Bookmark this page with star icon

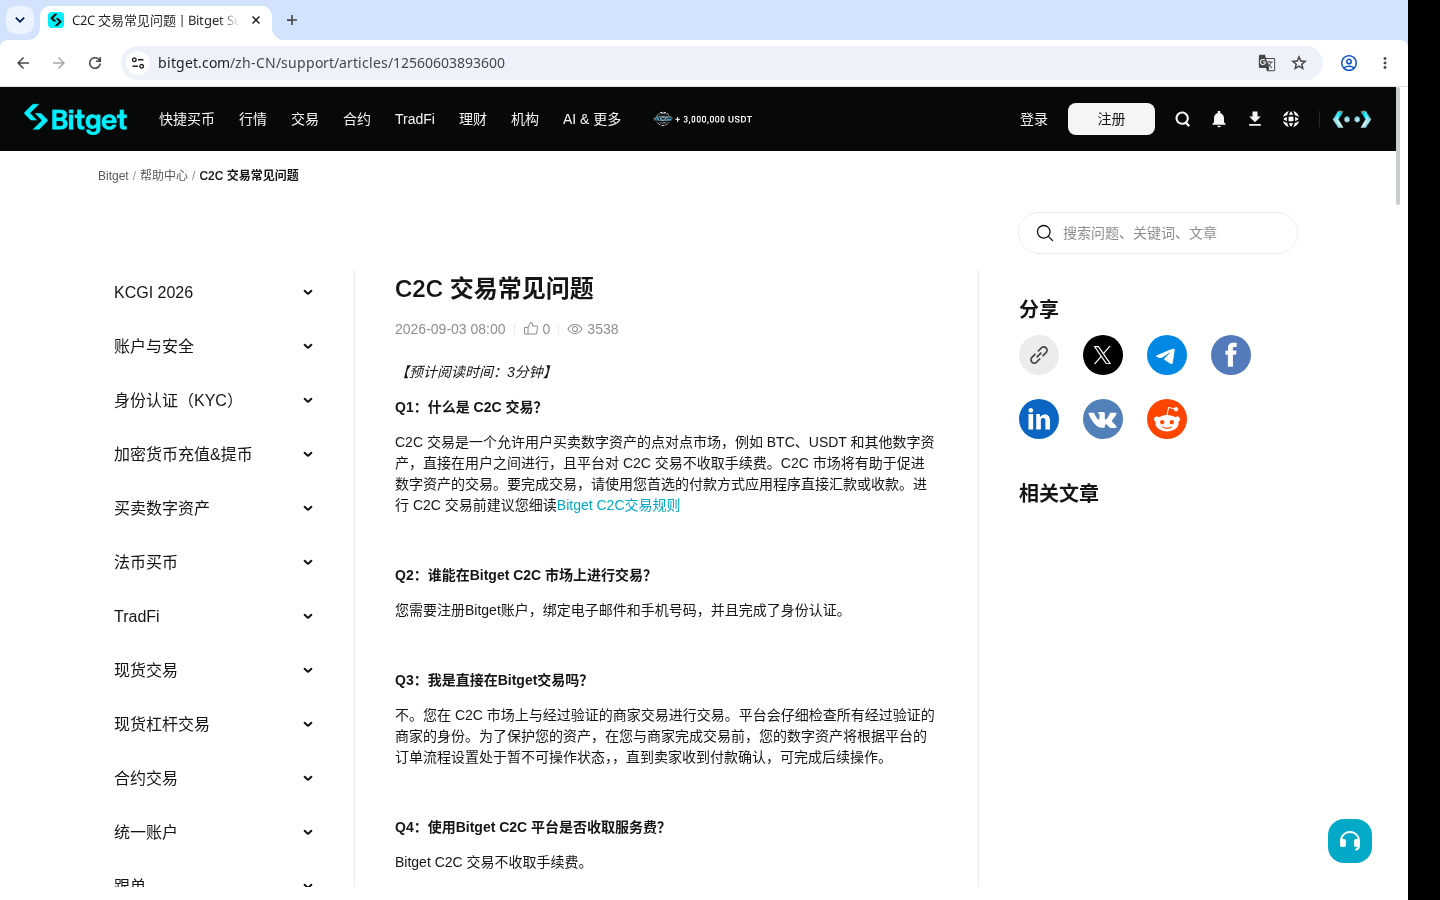click(1299, 63)
